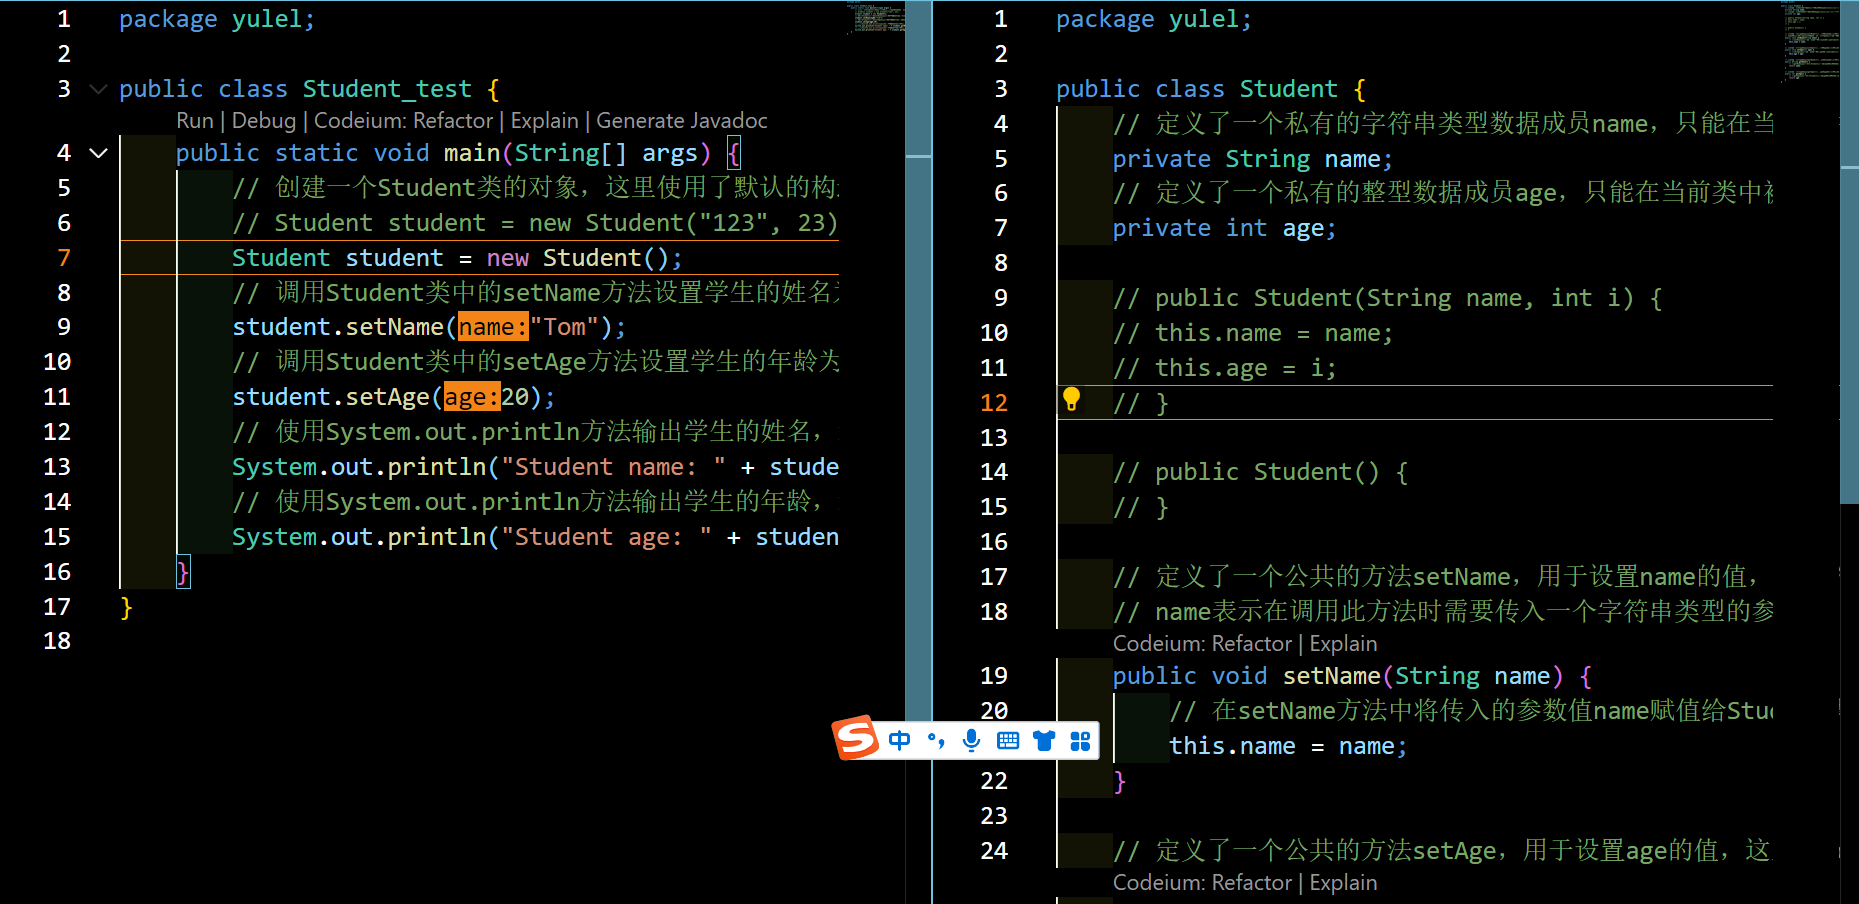Click the 'name:' inlay hint in setName call
The height and width of the screenshot is (904, 1859).
[x=493, y=327]
